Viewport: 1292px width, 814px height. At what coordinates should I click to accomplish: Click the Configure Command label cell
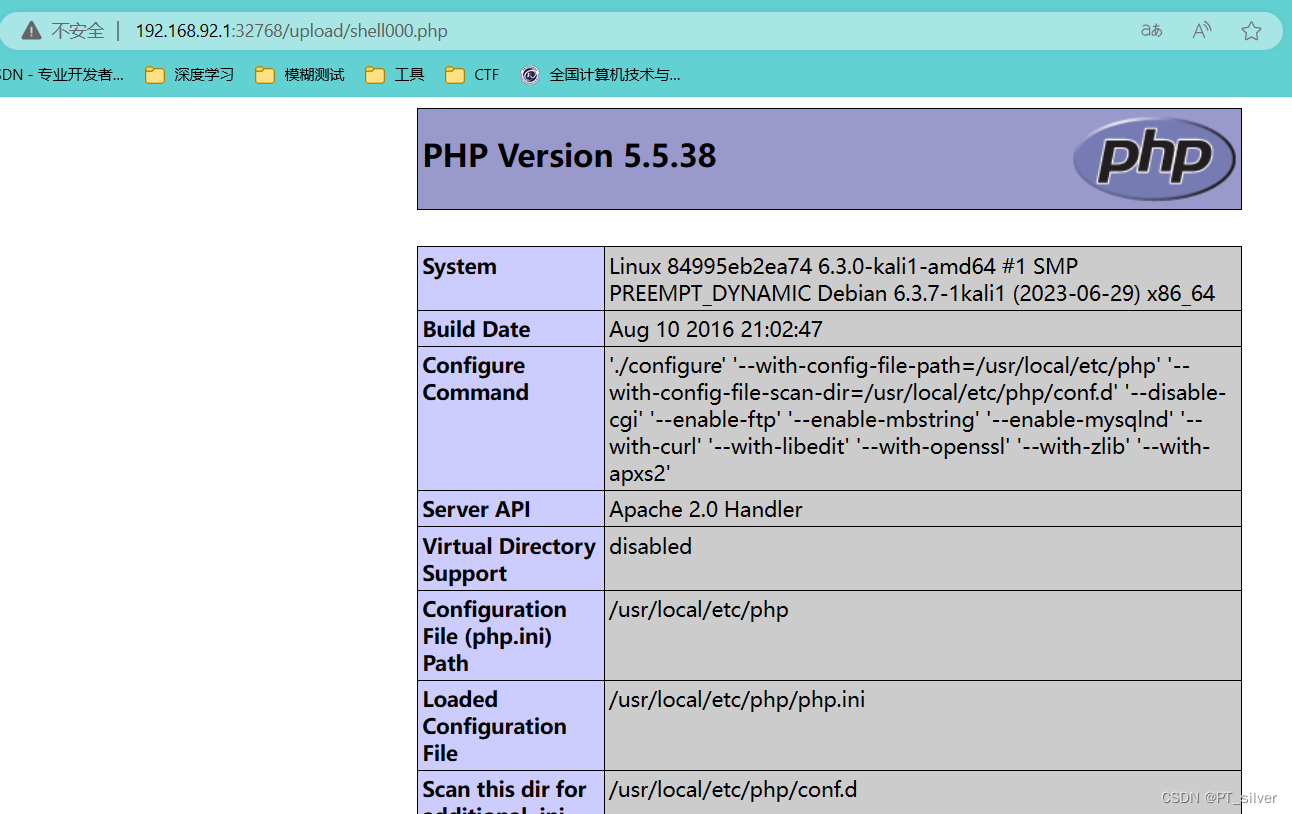[511, 418]
